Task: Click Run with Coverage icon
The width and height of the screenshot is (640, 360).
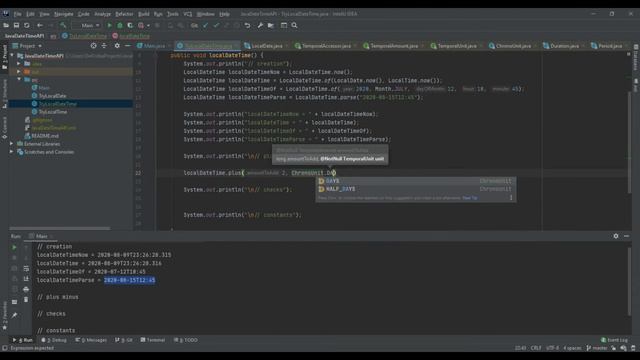Action: (130, 25)
